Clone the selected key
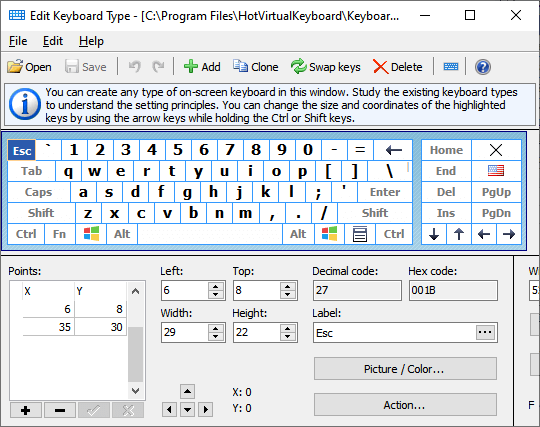 (x=256, y=67)
